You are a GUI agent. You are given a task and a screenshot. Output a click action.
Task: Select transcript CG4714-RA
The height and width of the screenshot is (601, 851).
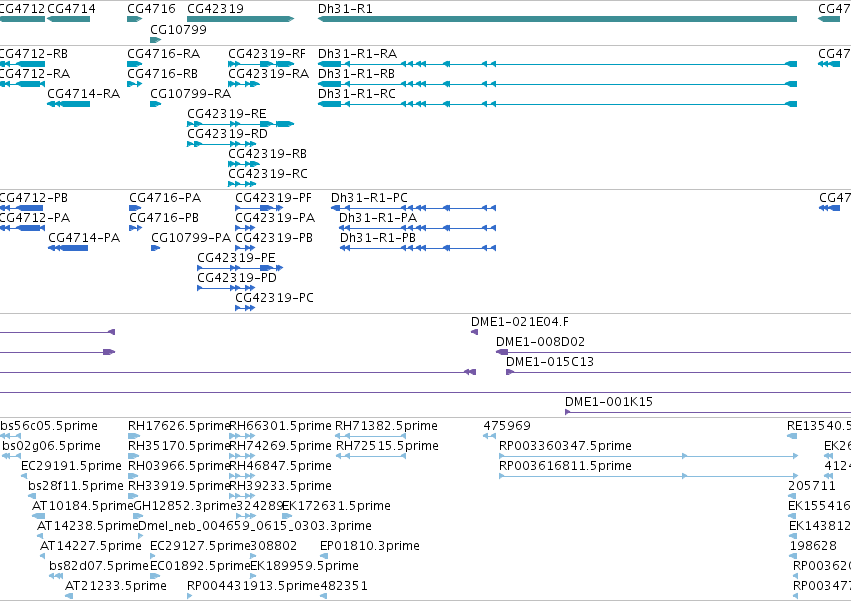[x=68, y=104]
